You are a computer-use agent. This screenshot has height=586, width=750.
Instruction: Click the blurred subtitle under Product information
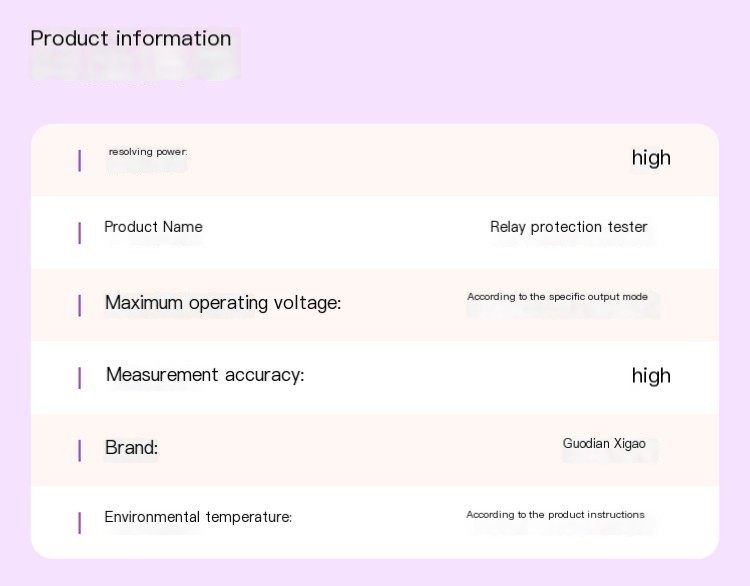coord(135,66)
